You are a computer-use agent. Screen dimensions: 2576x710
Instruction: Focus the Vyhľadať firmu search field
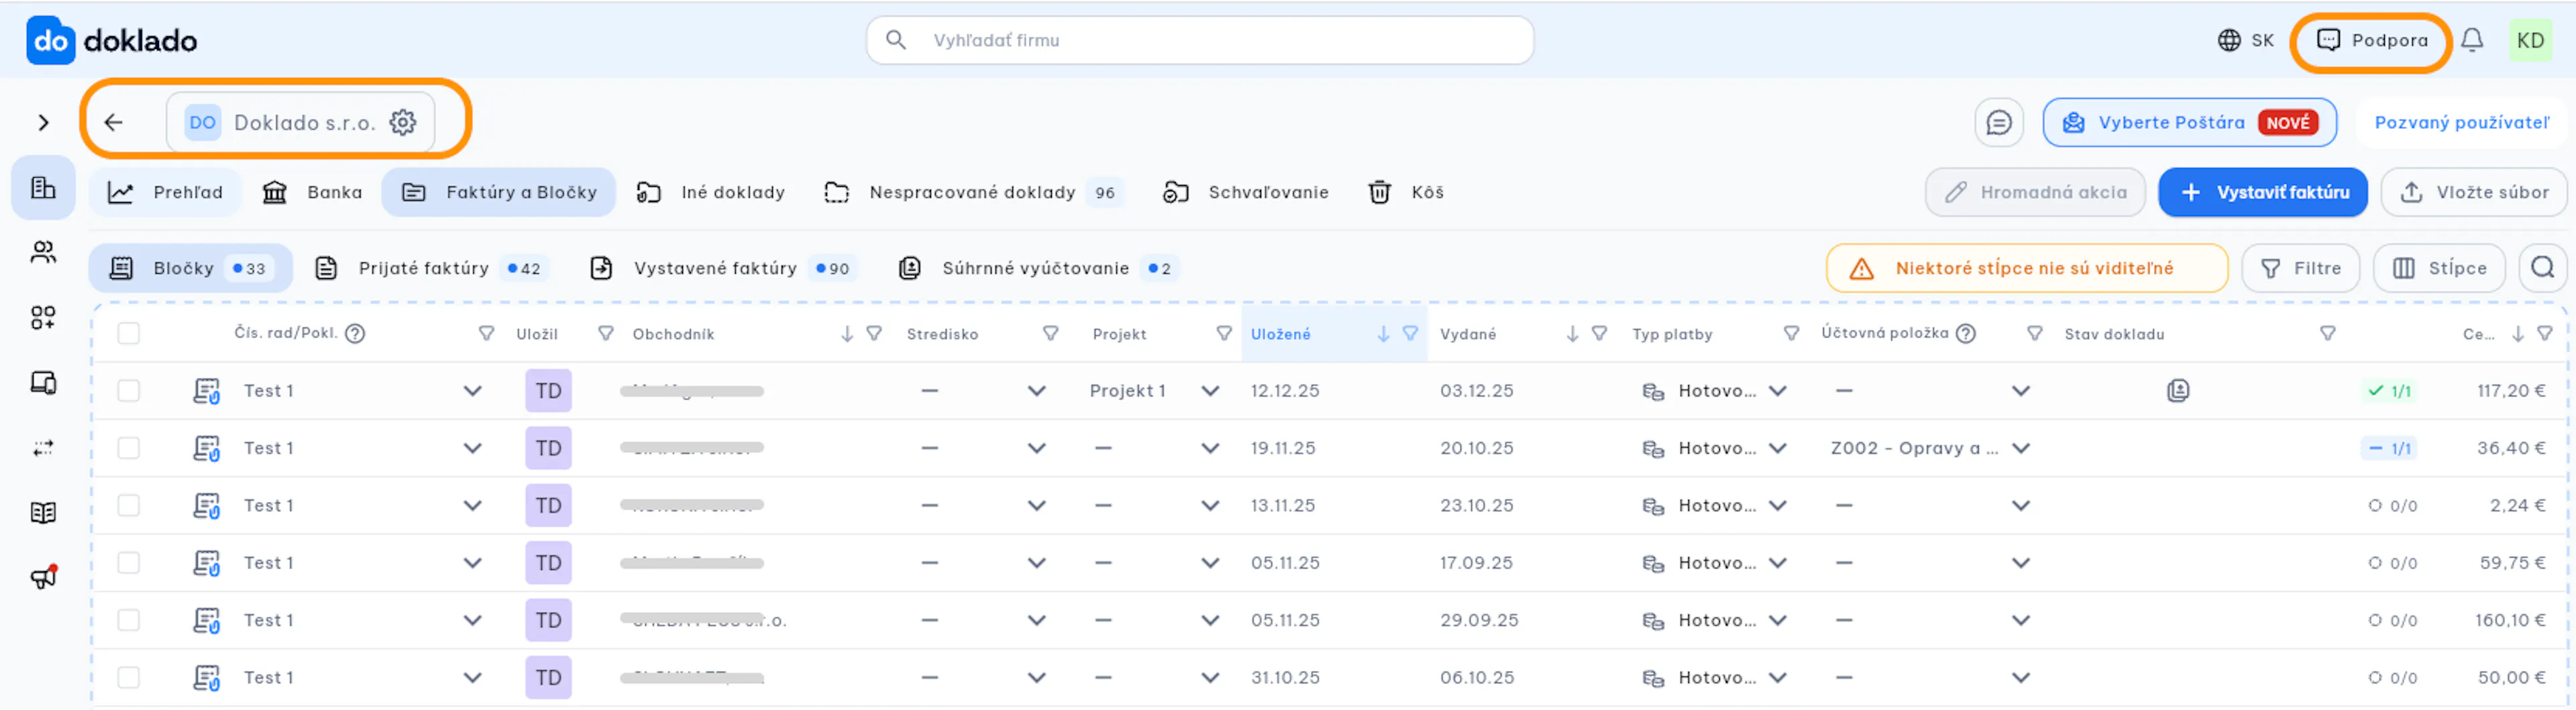(1200, 40)
